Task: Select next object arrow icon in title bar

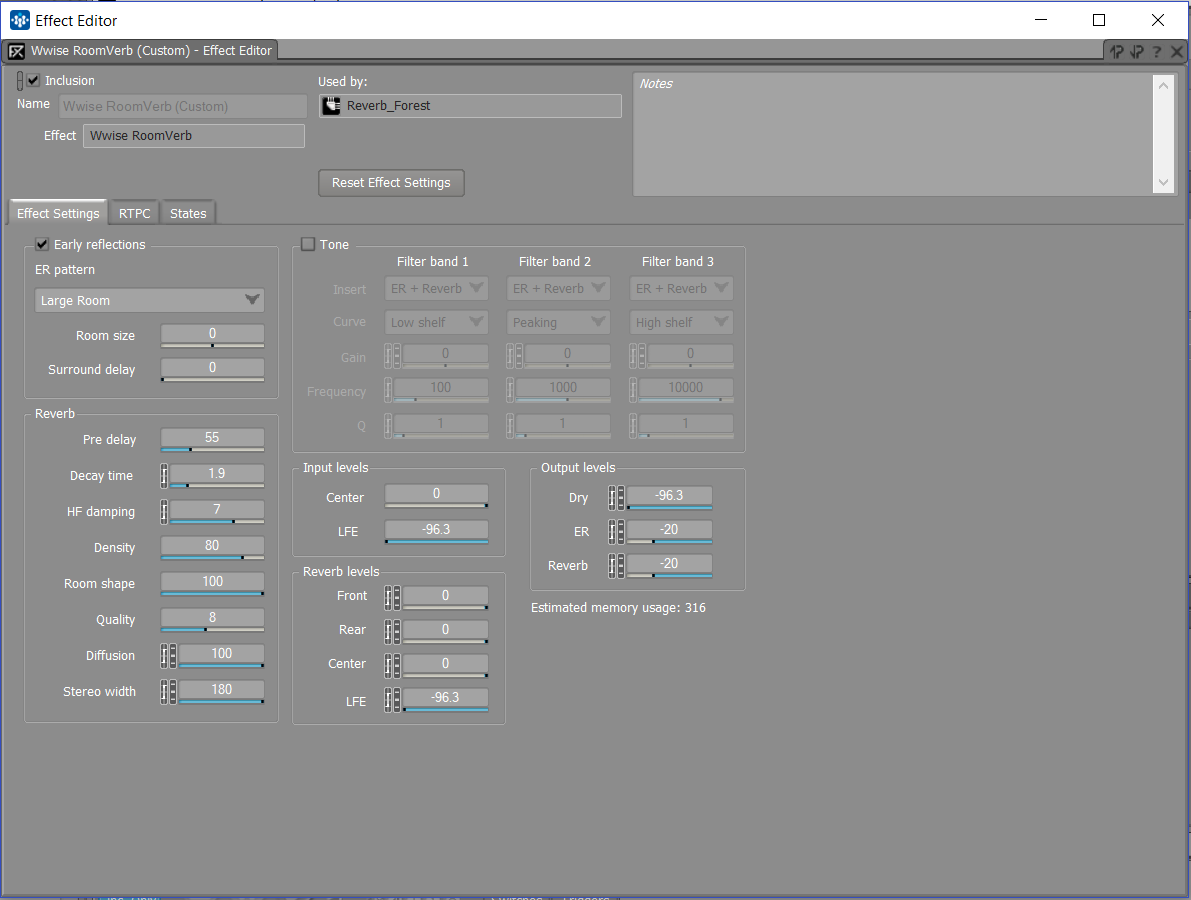Action: [x=1137, y=52]
